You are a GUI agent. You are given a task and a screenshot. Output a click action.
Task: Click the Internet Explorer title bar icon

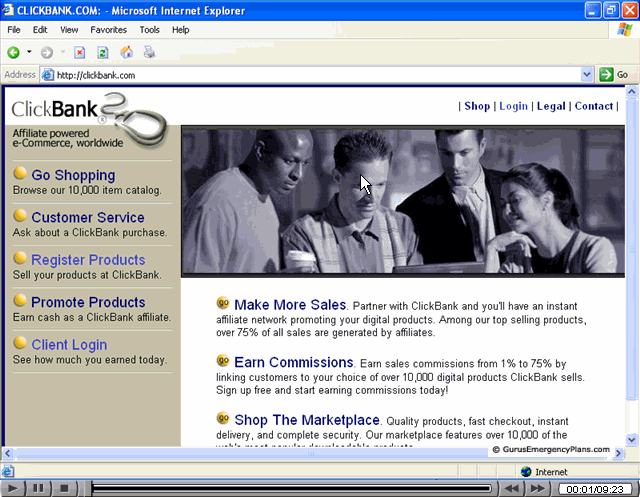(8, 10)
